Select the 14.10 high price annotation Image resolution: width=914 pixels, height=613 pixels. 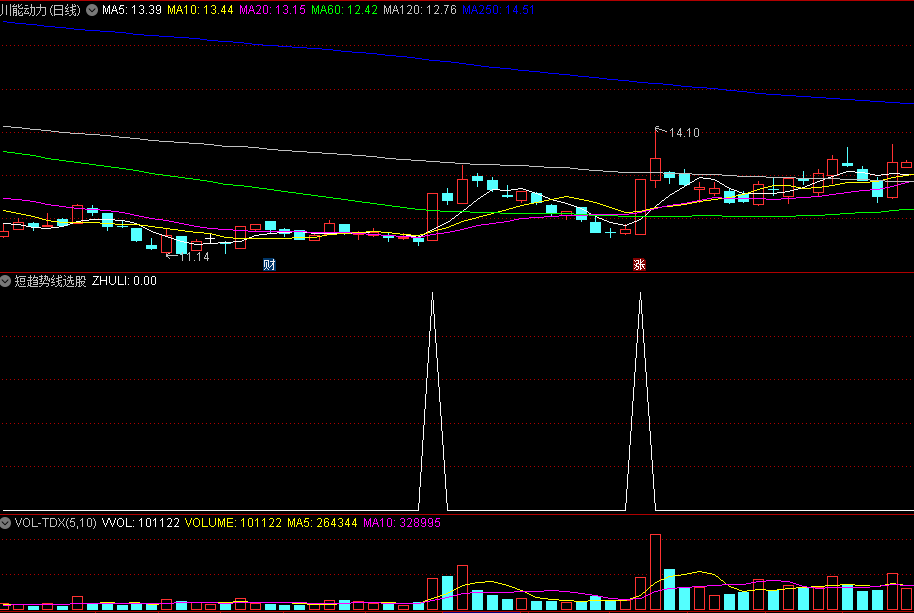[x=684, y=133]
